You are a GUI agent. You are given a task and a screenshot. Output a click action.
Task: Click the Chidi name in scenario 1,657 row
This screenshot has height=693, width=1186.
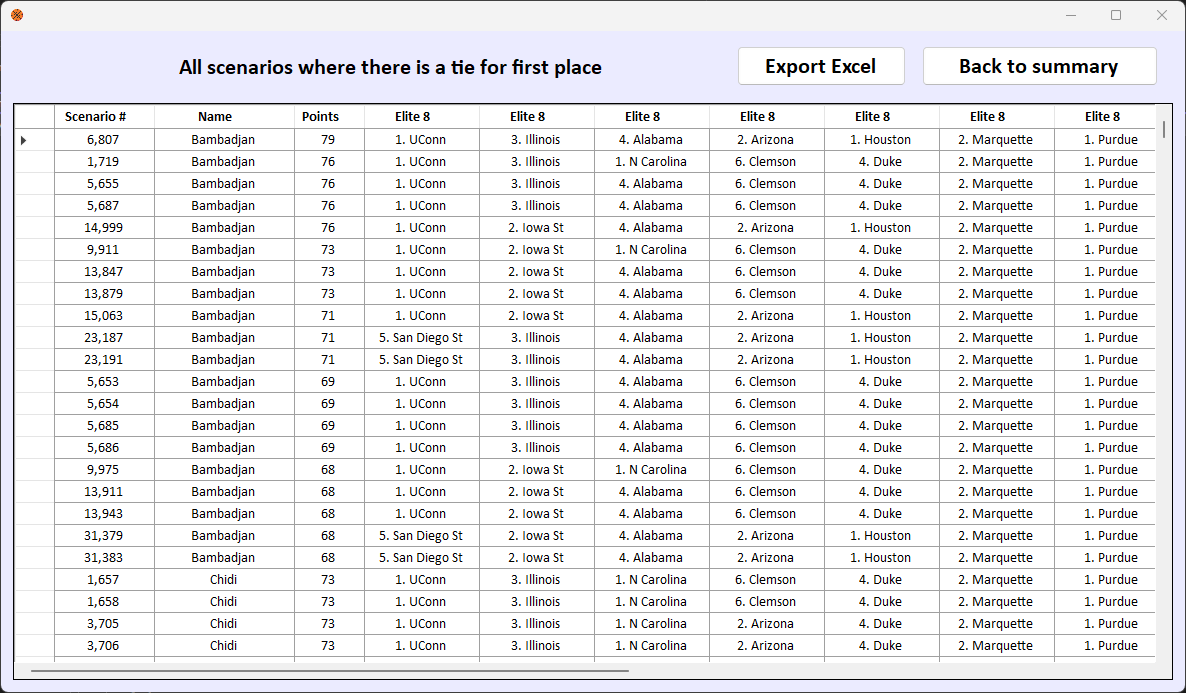(x=224, y=580)
